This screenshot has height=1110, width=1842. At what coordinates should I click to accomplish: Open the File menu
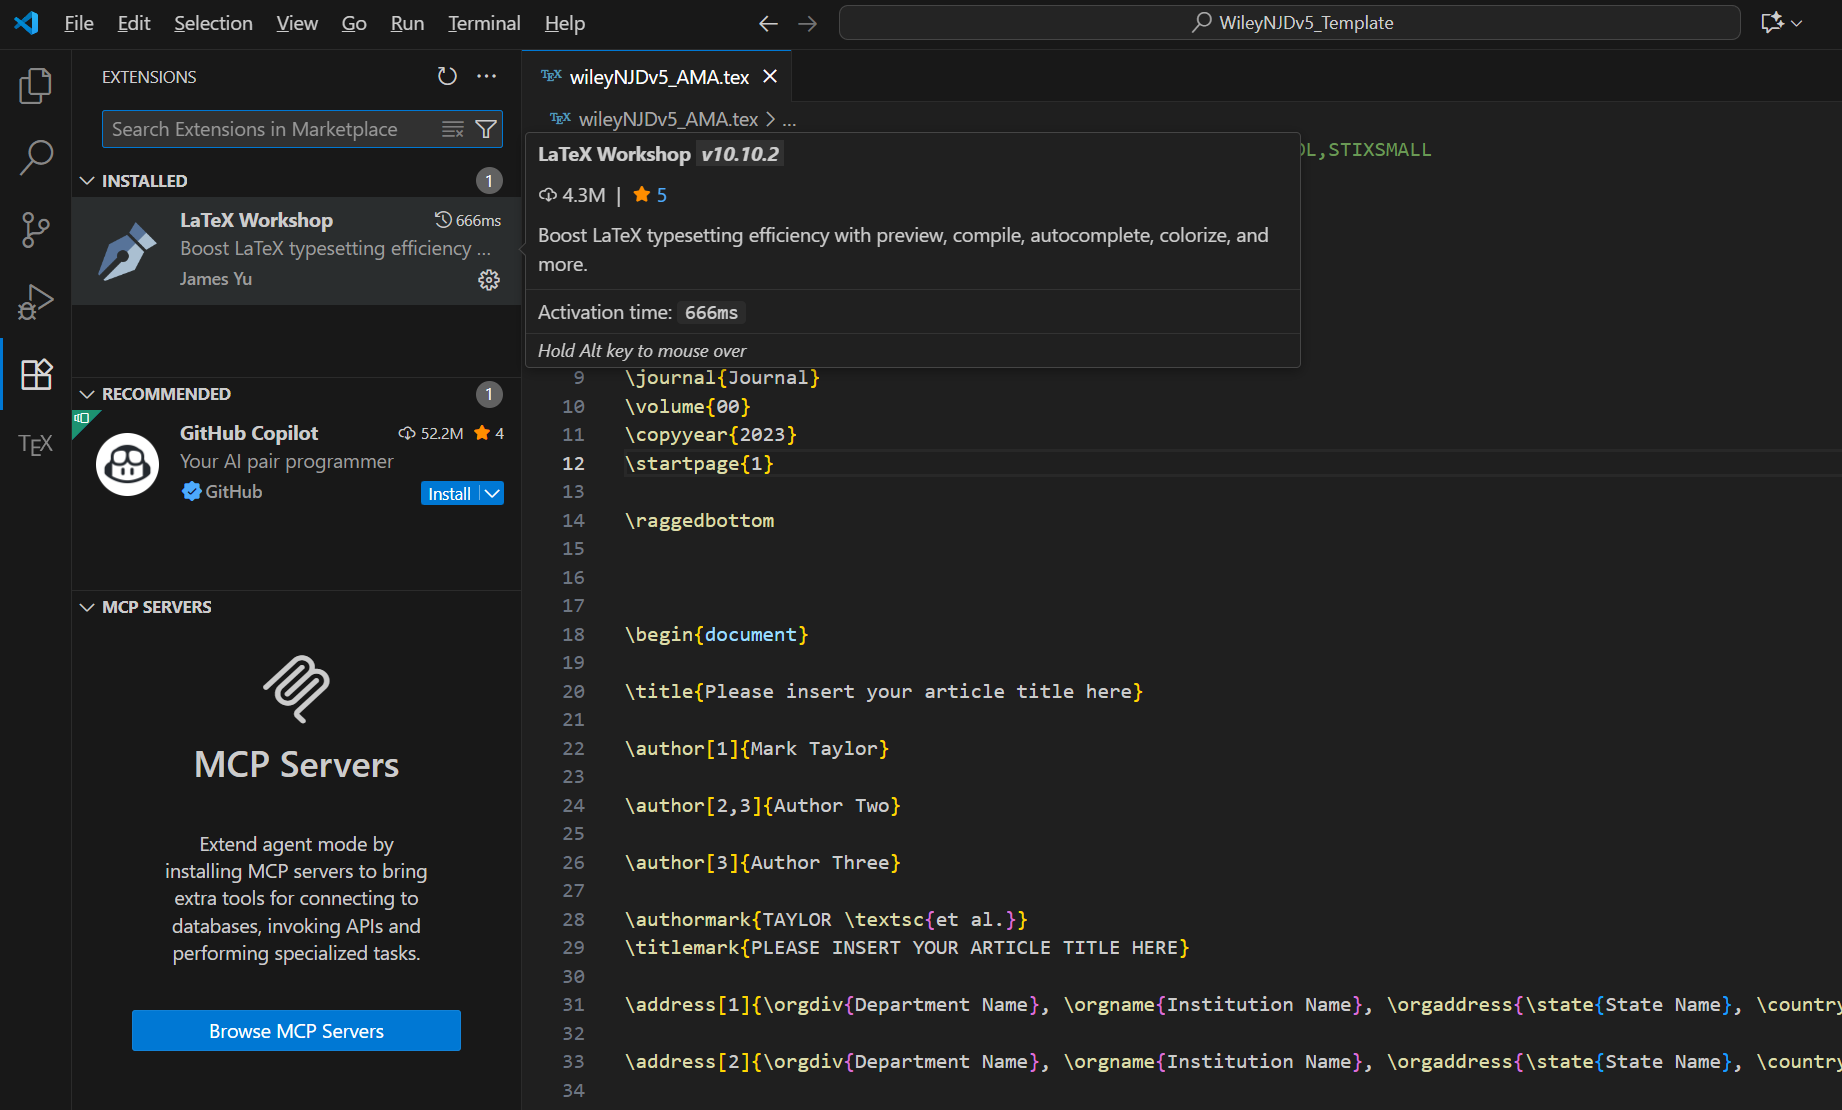click(79, 23)
